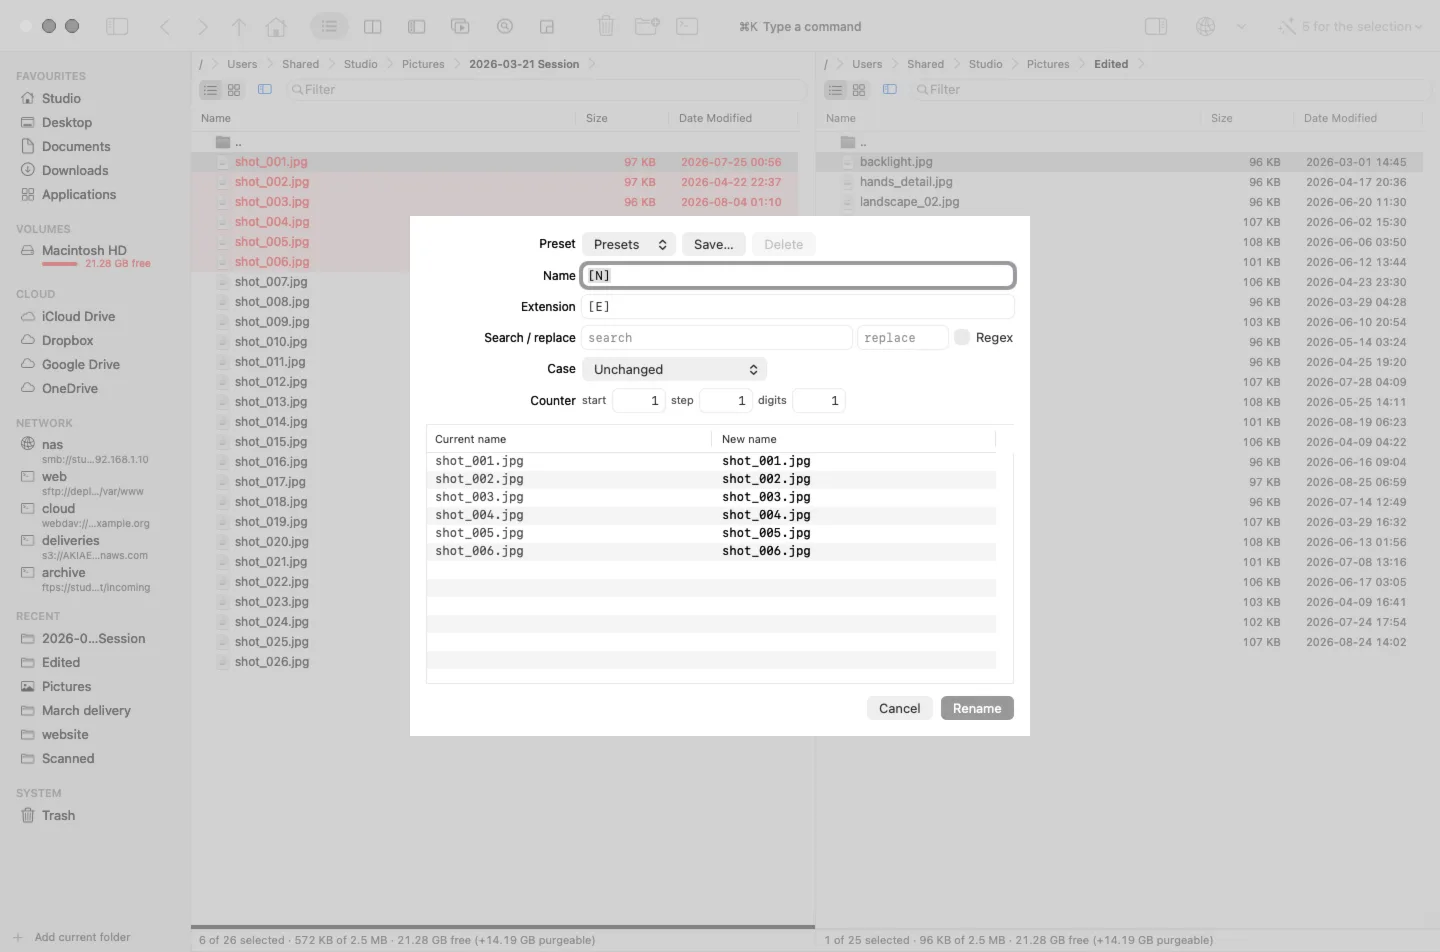Open the trash icon in the toolbar

[606, 27]
